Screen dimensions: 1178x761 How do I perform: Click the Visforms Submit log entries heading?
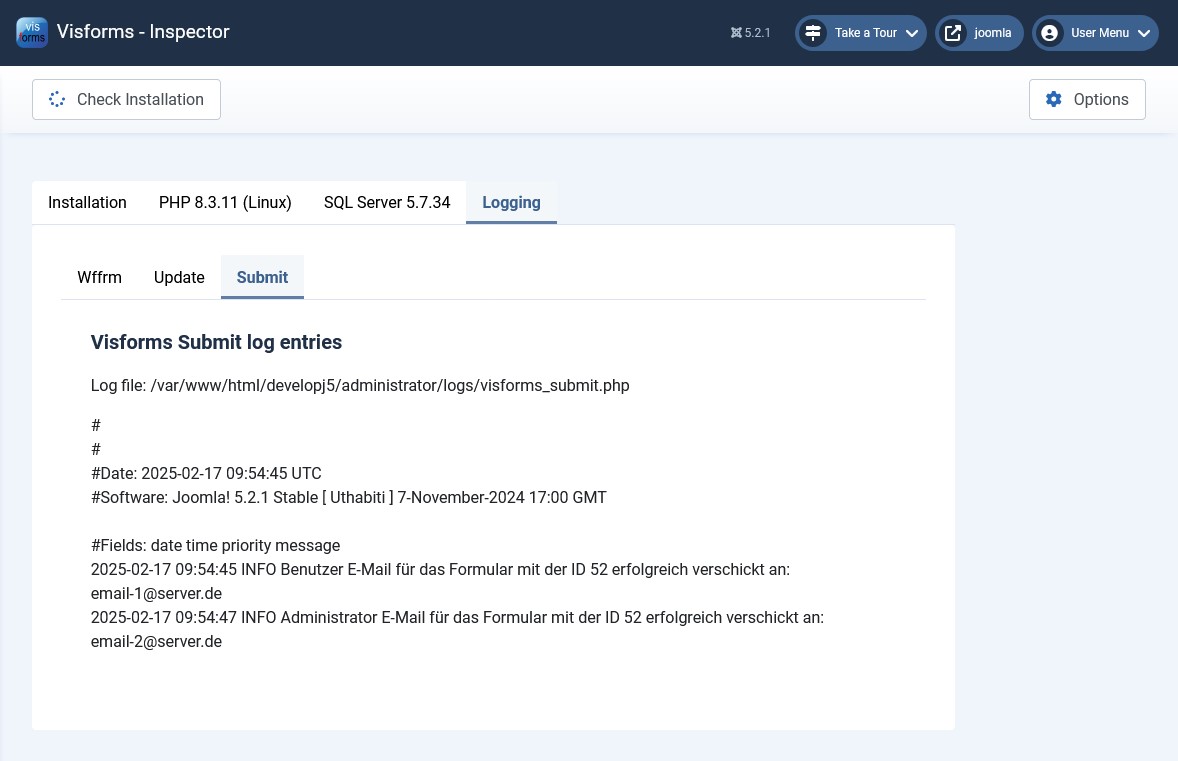(x=216, y=342)
